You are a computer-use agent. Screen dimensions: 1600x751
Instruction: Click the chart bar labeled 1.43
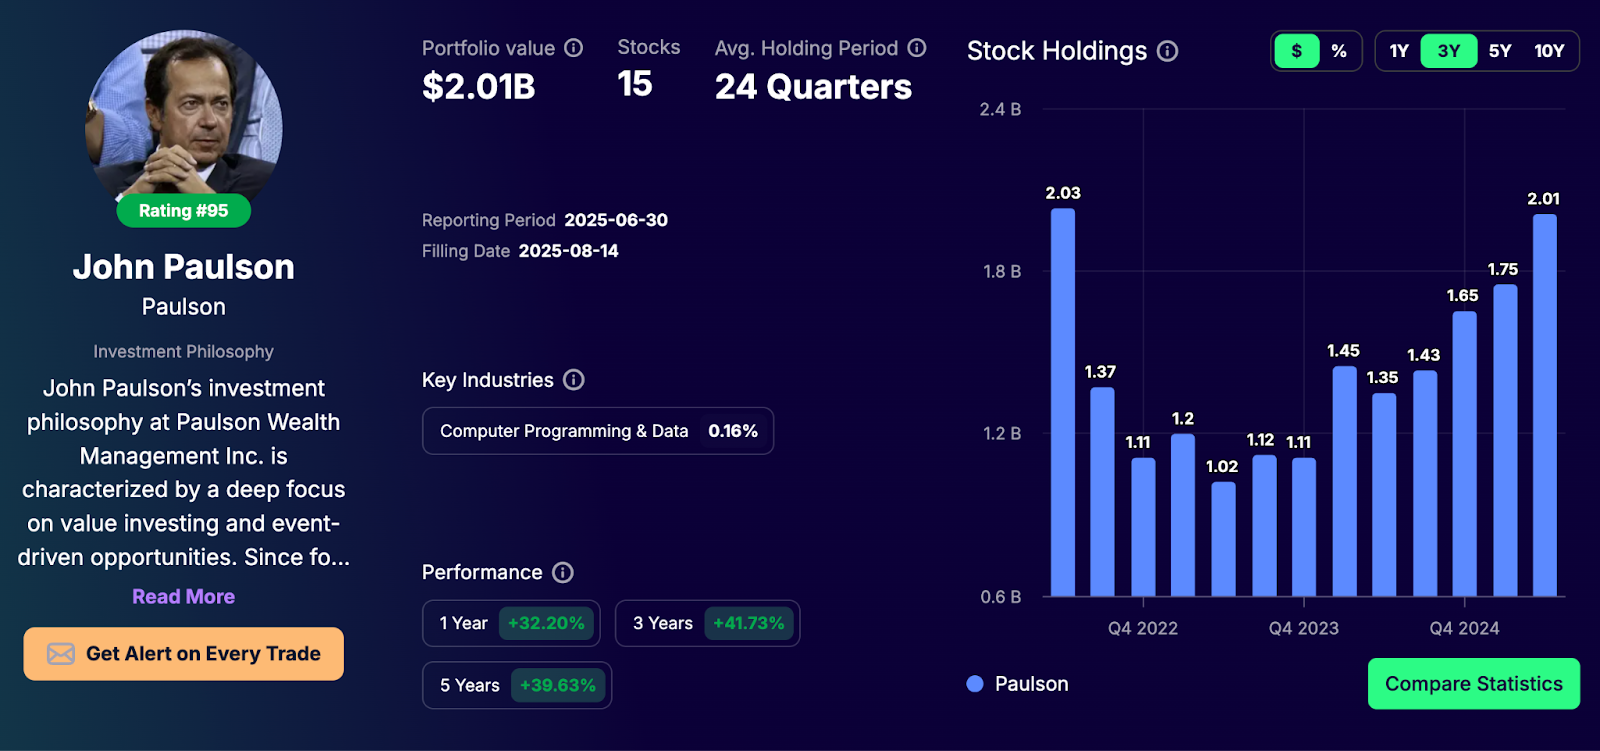point(1425,484)
